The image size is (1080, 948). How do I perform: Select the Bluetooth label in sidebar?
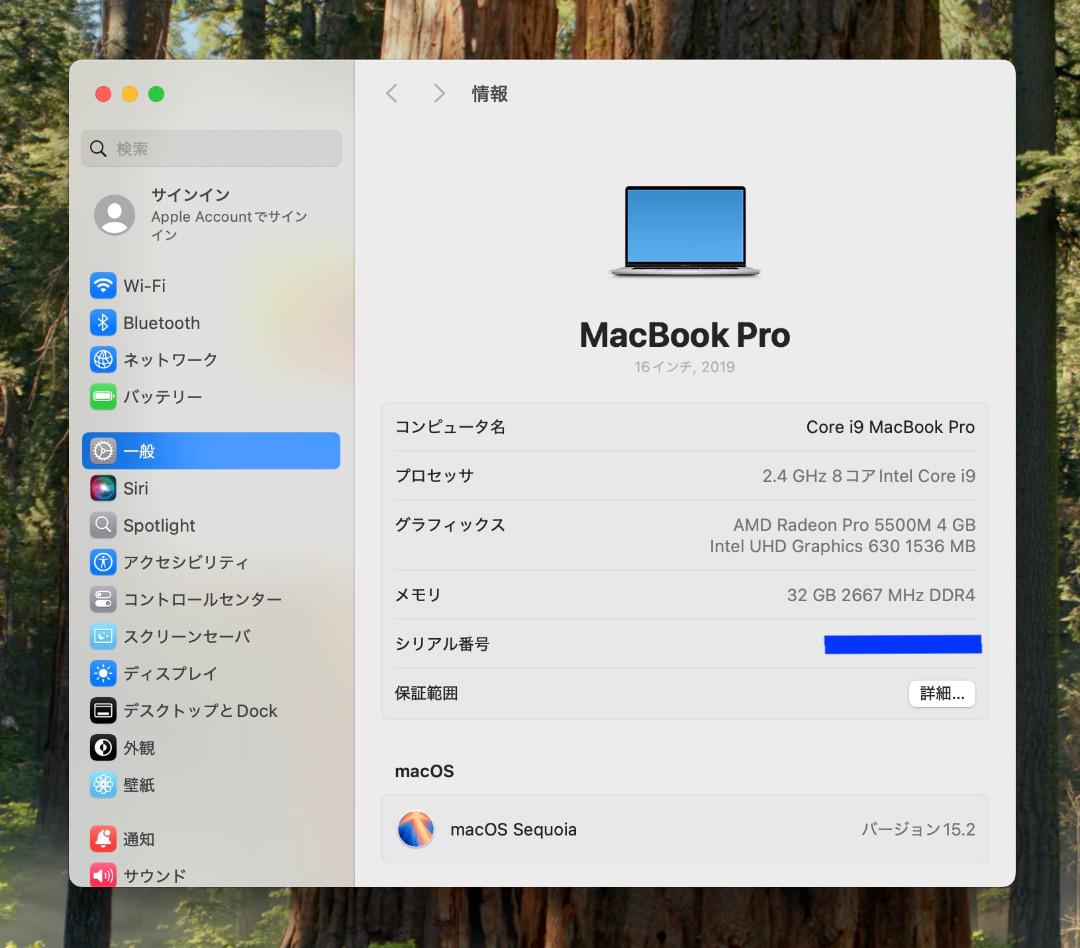coord(162,322)
